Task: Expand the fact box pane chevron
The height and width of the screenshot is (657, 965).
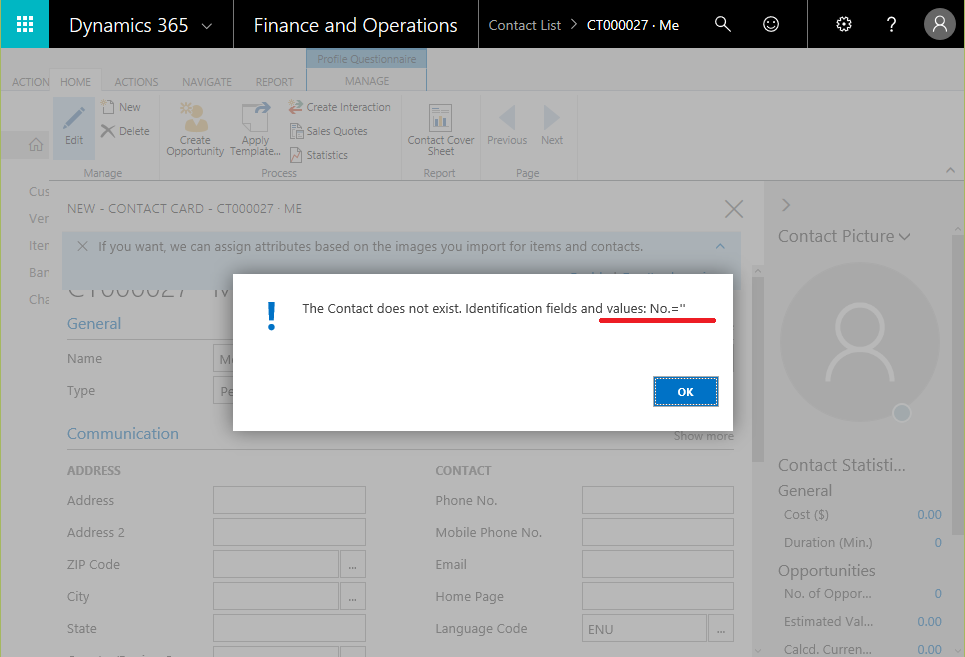Action: [x=786, y=205]
